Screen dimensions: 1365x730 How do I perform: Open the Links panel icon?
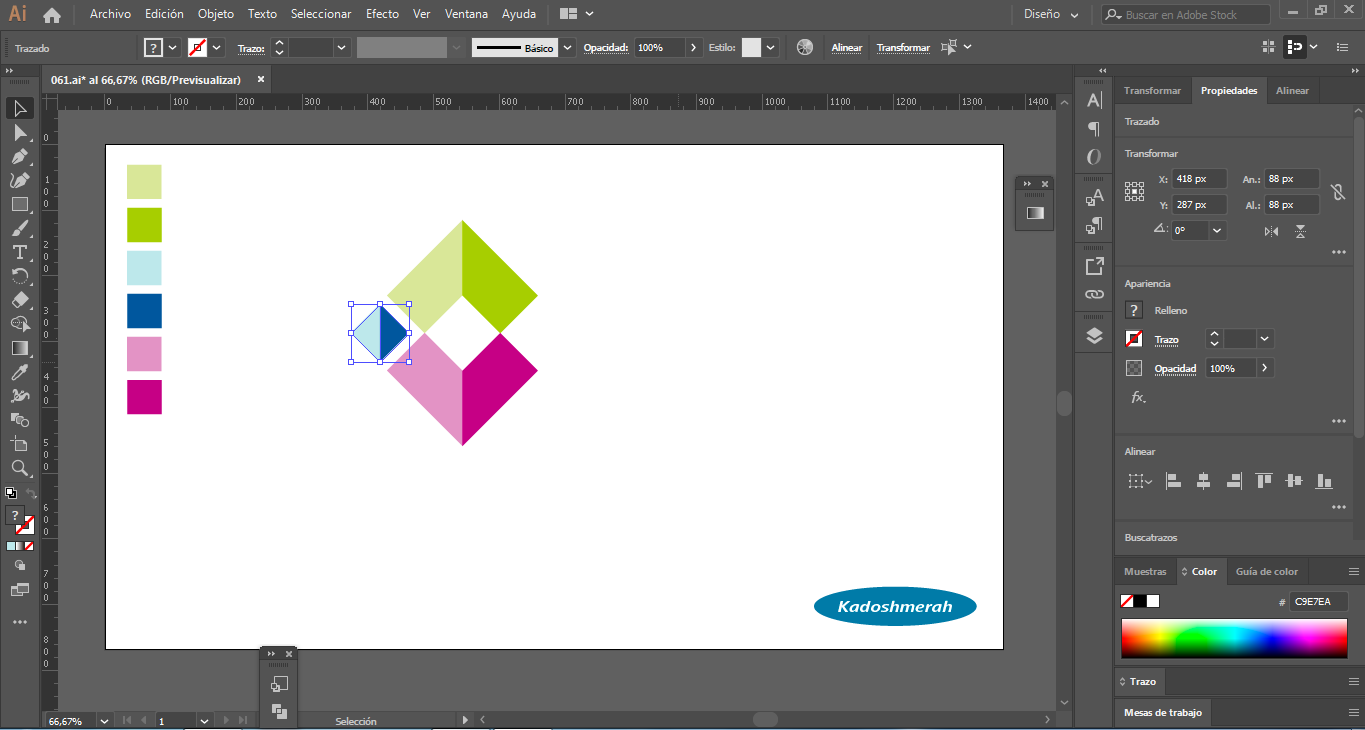coord(1094,295)
